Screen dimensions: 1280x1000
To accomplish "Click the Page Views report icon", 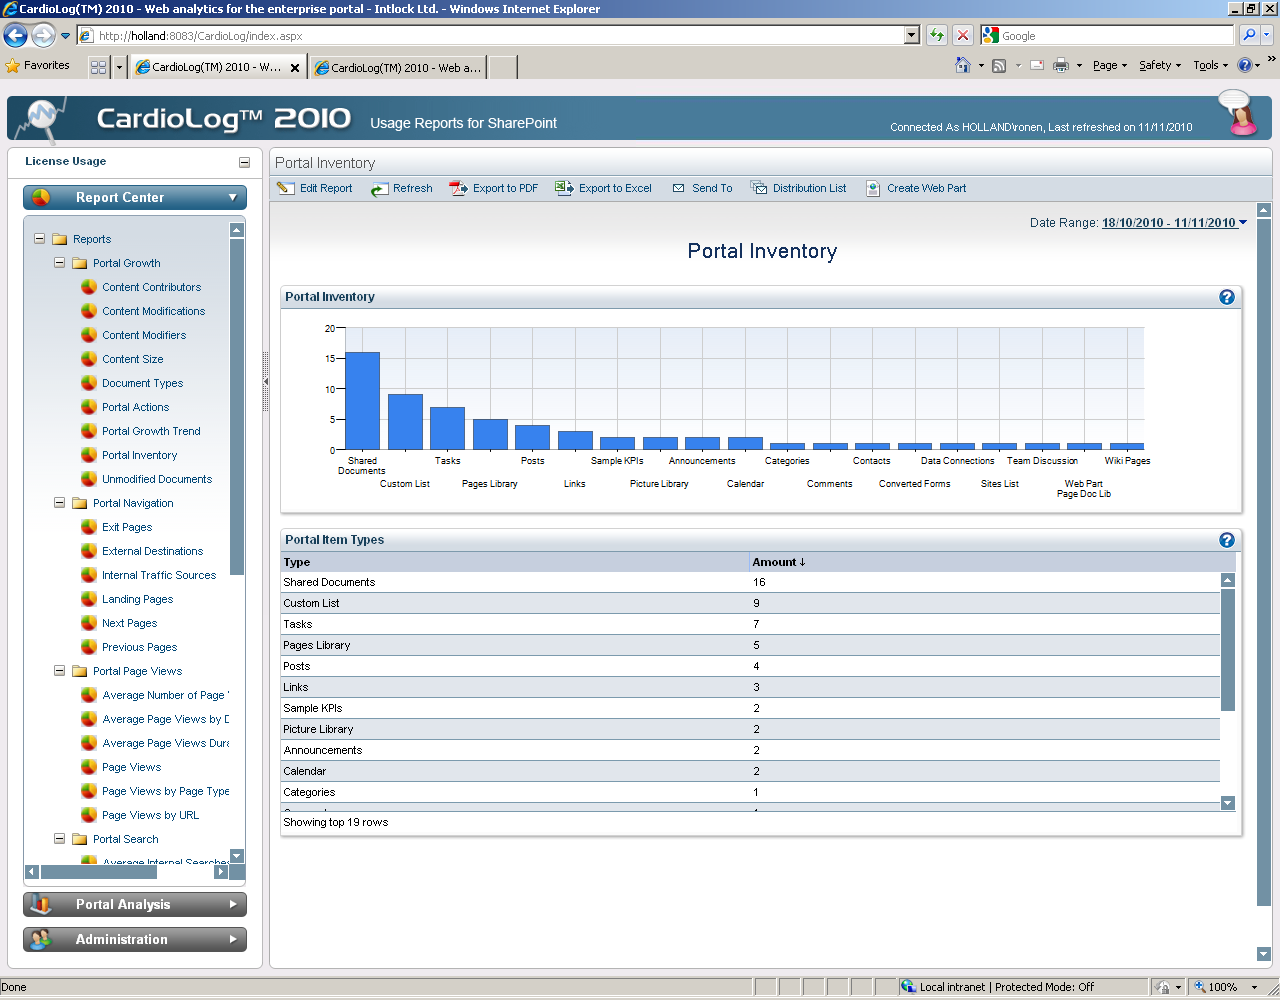I will pos(89,767).
